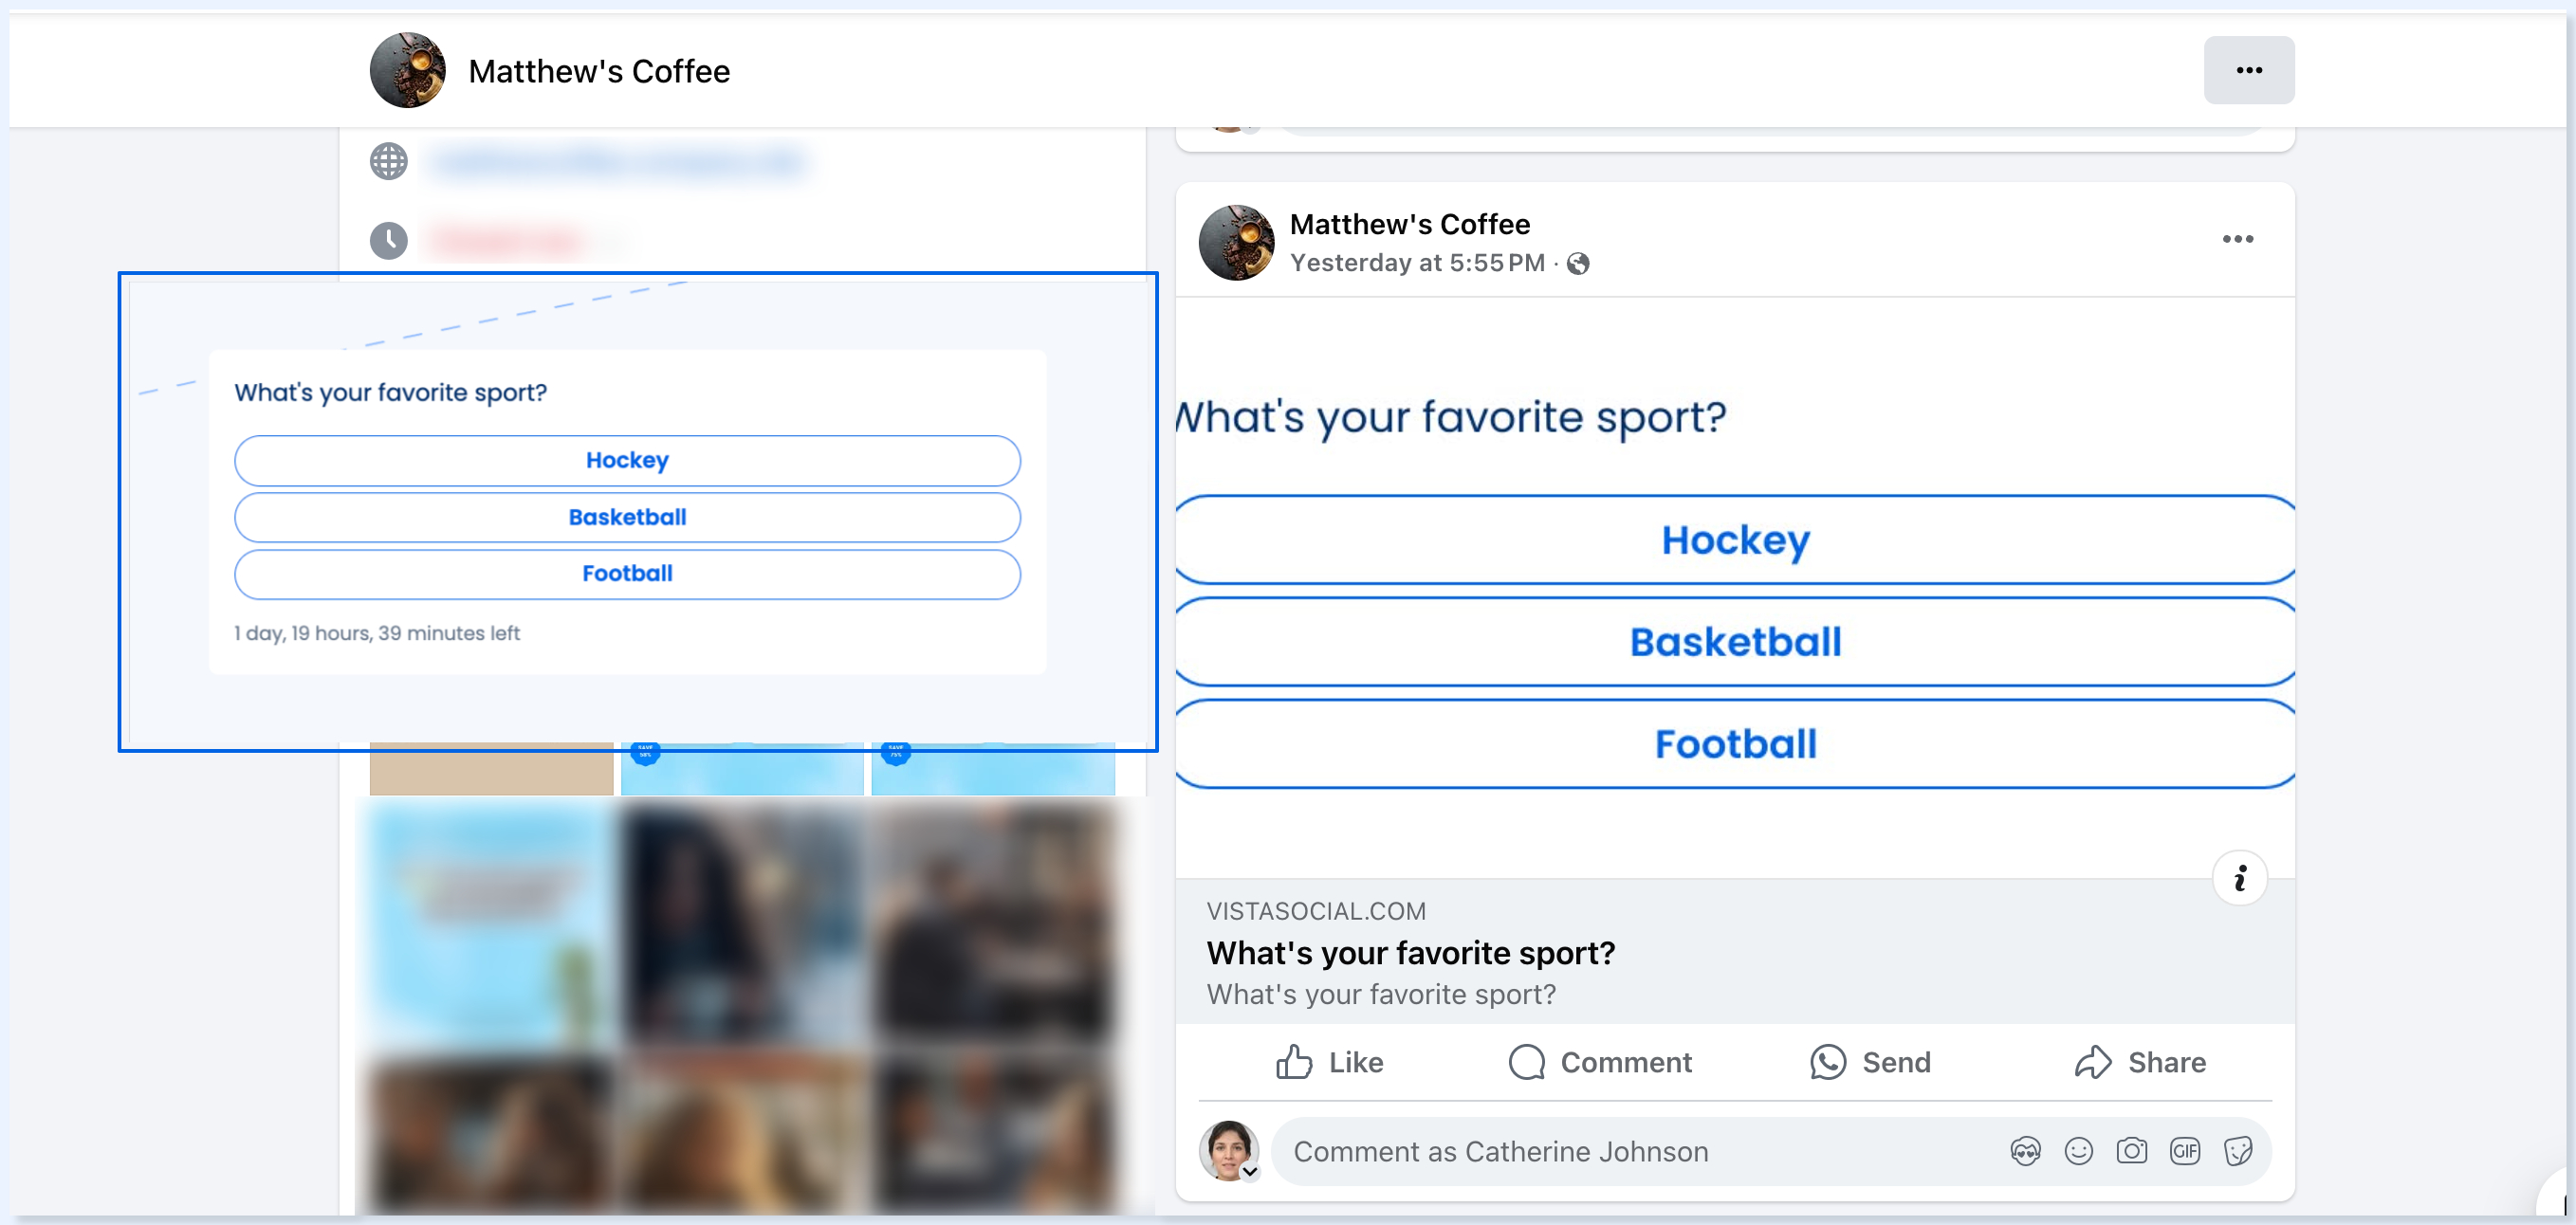Screen dimensions: 2576x1225
Task: Choose Hockey in the small poll preview
Action: coord(627,460)
